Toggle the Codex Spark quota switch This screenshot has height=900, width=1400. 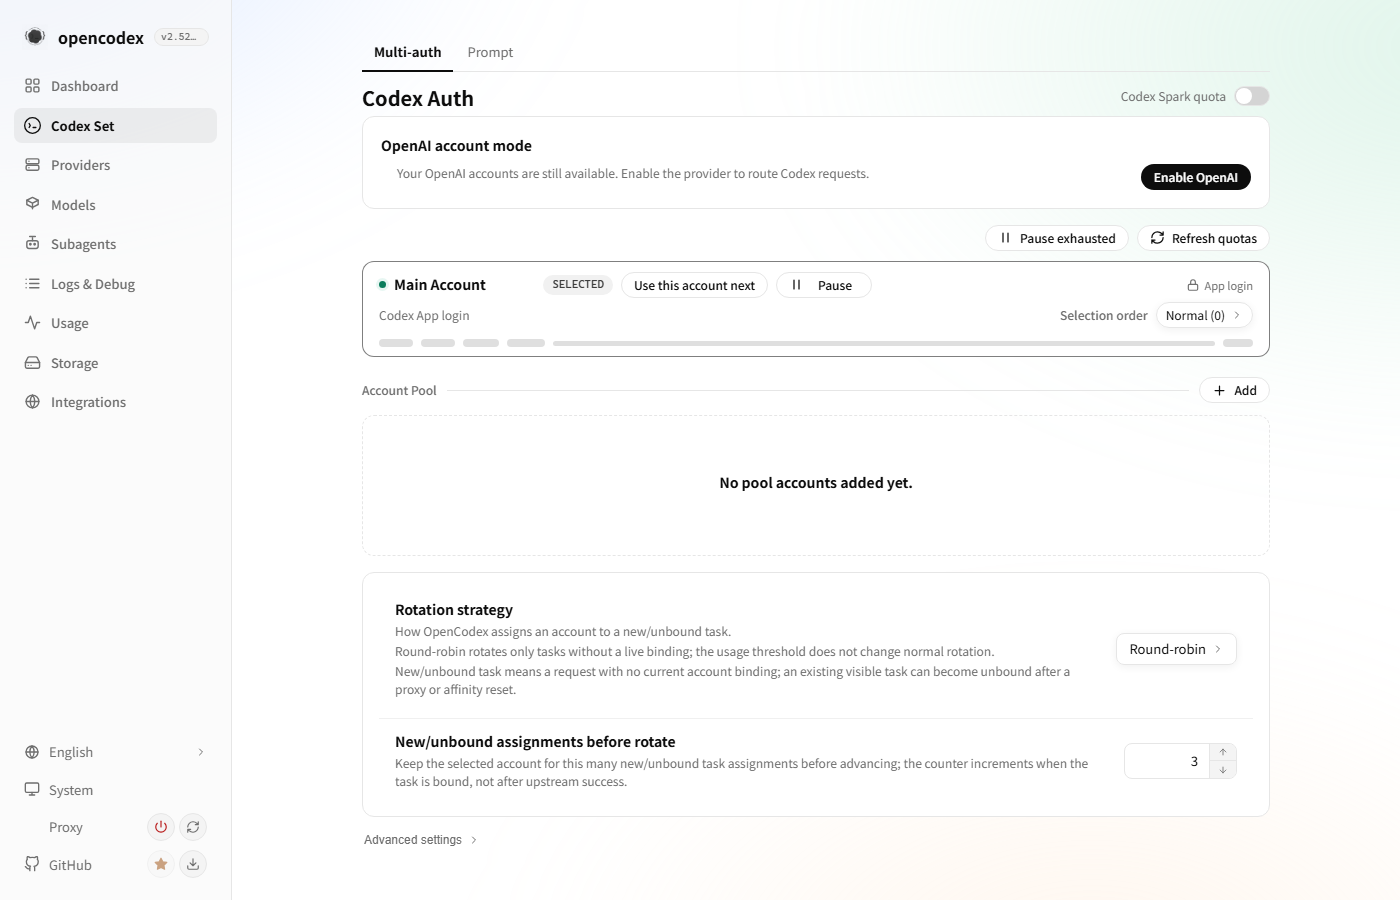pyautogui.click(x=1252, y=96)
